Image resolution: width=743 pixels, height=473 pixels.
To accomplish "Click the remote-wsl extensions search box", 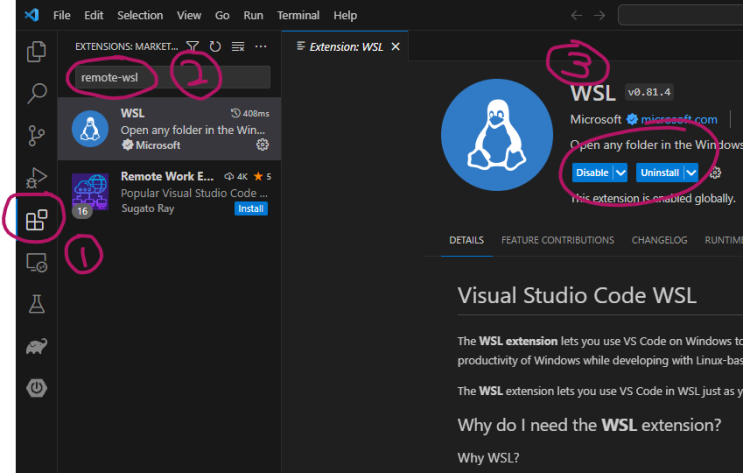I will 173,77.
